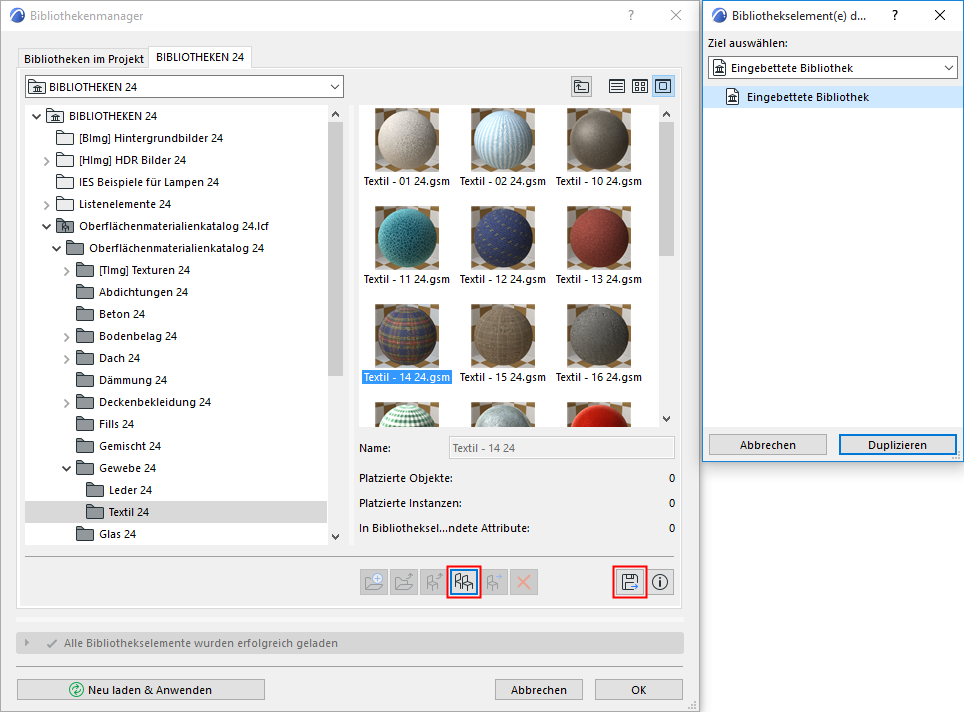Click the folder up level icon
964x712 pixels.
[x=581, y=86]
